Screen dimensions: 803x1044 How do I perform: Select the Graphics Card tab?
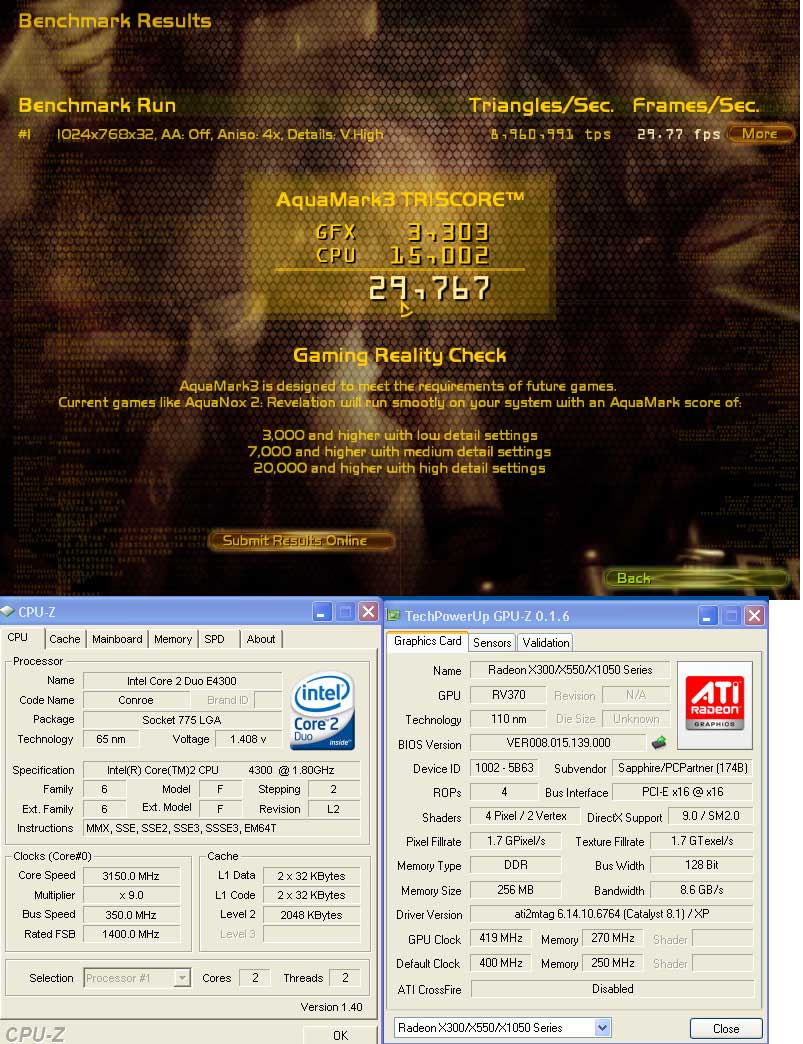(x=427, y=641)
